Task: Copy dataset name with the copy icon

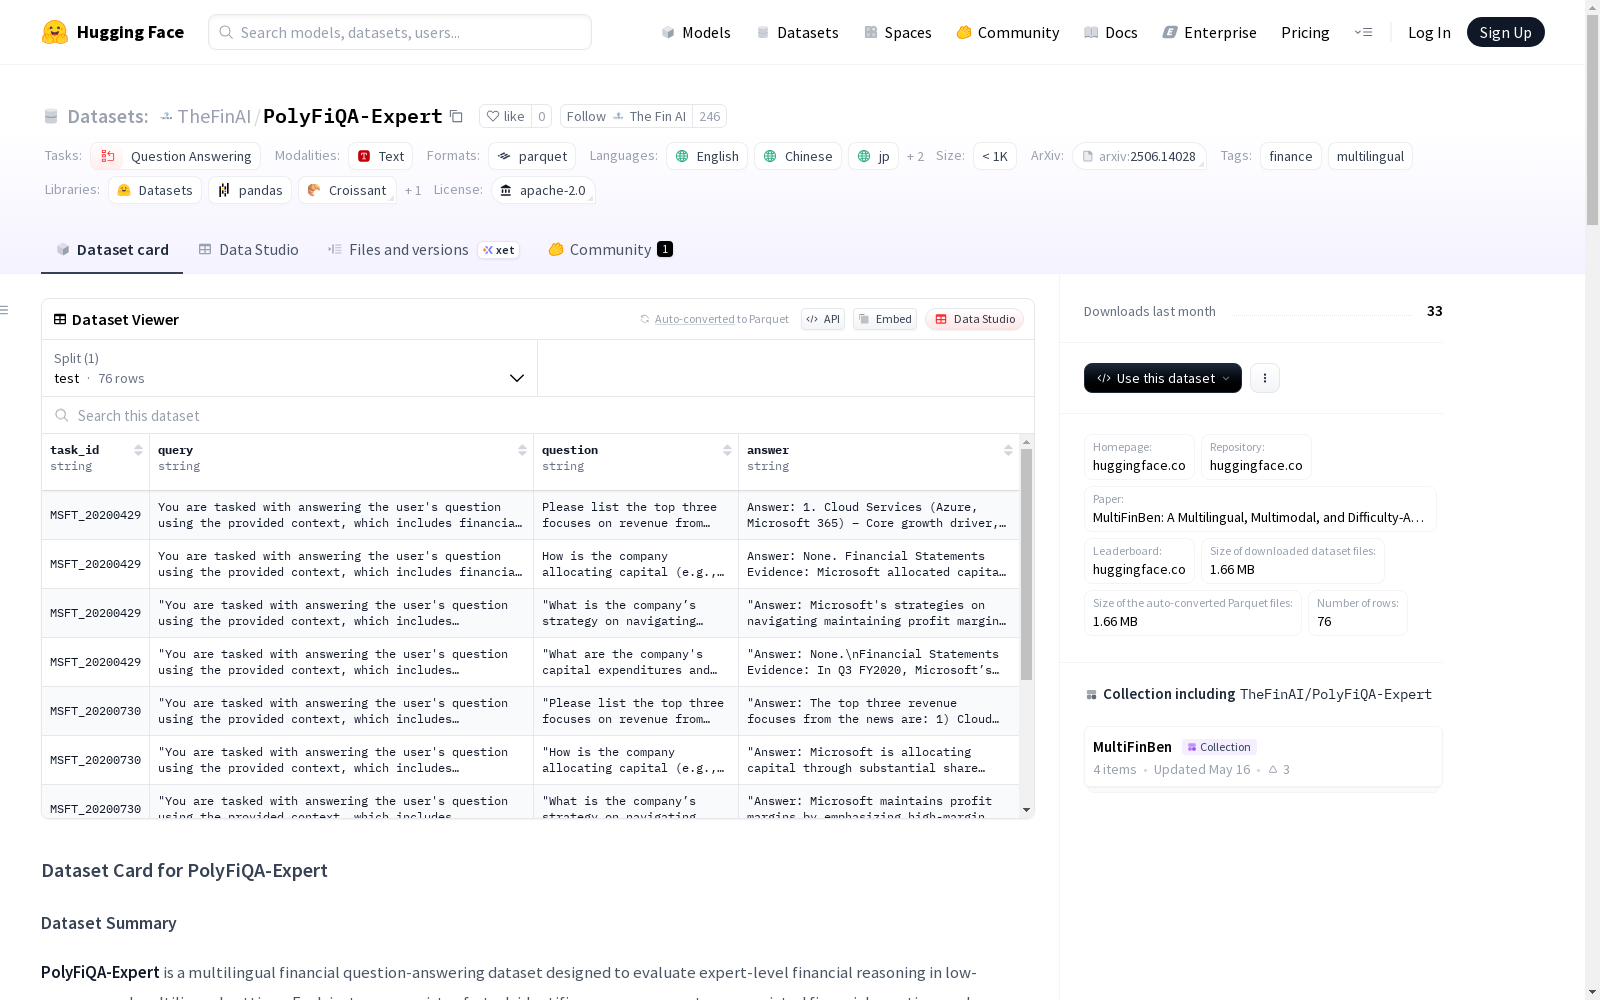Action: (x=456, y=116)
